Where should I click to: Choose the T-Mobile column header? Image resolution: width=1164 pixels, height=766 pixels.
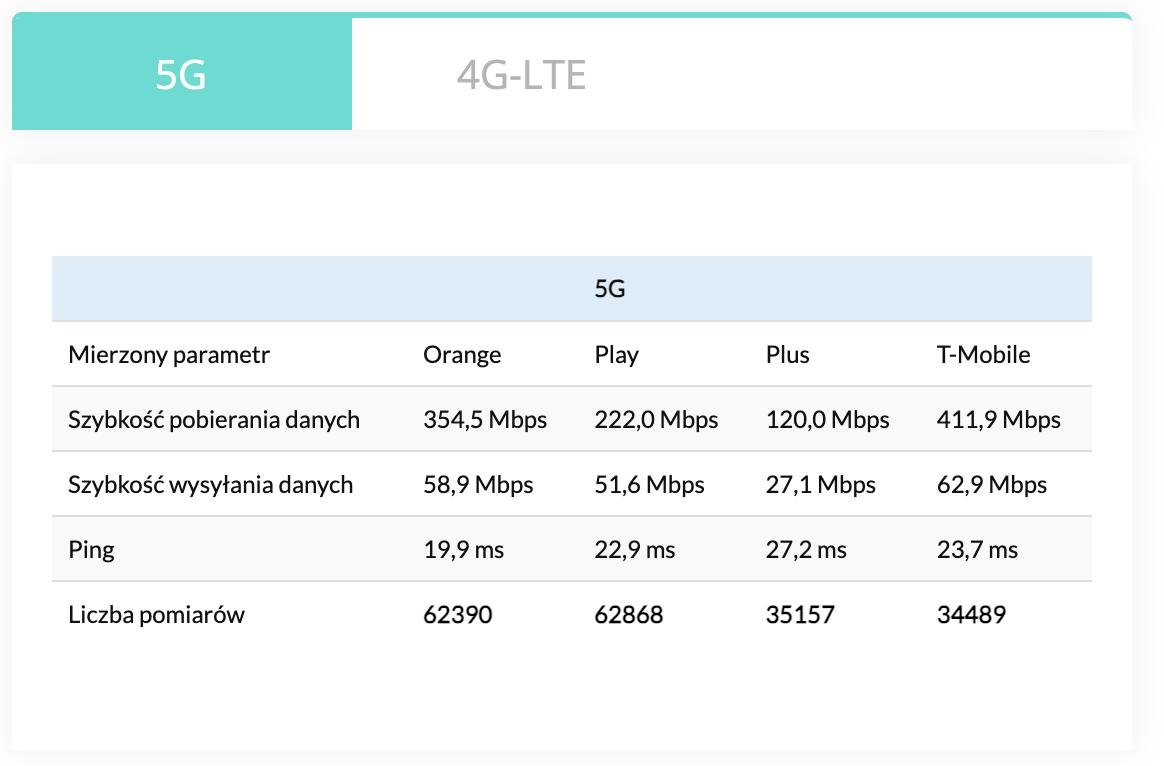click(983, 354)
